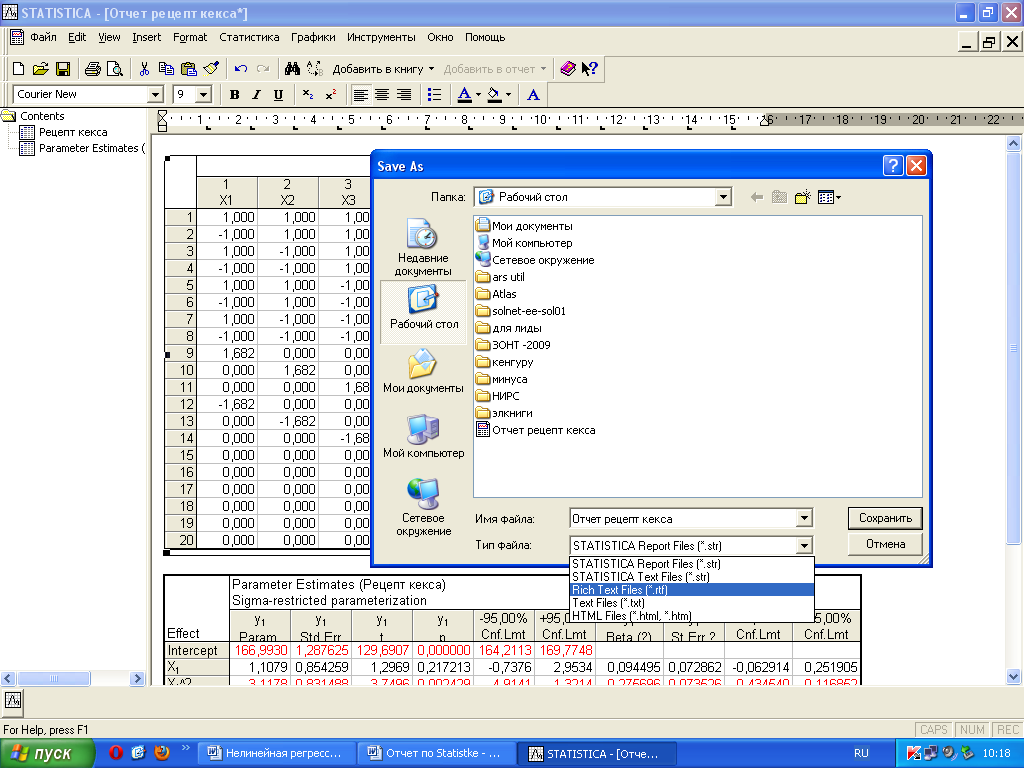Go to Мои документы in places bar
Viewport: 1024px width, 768px height.
pos(423,370)
